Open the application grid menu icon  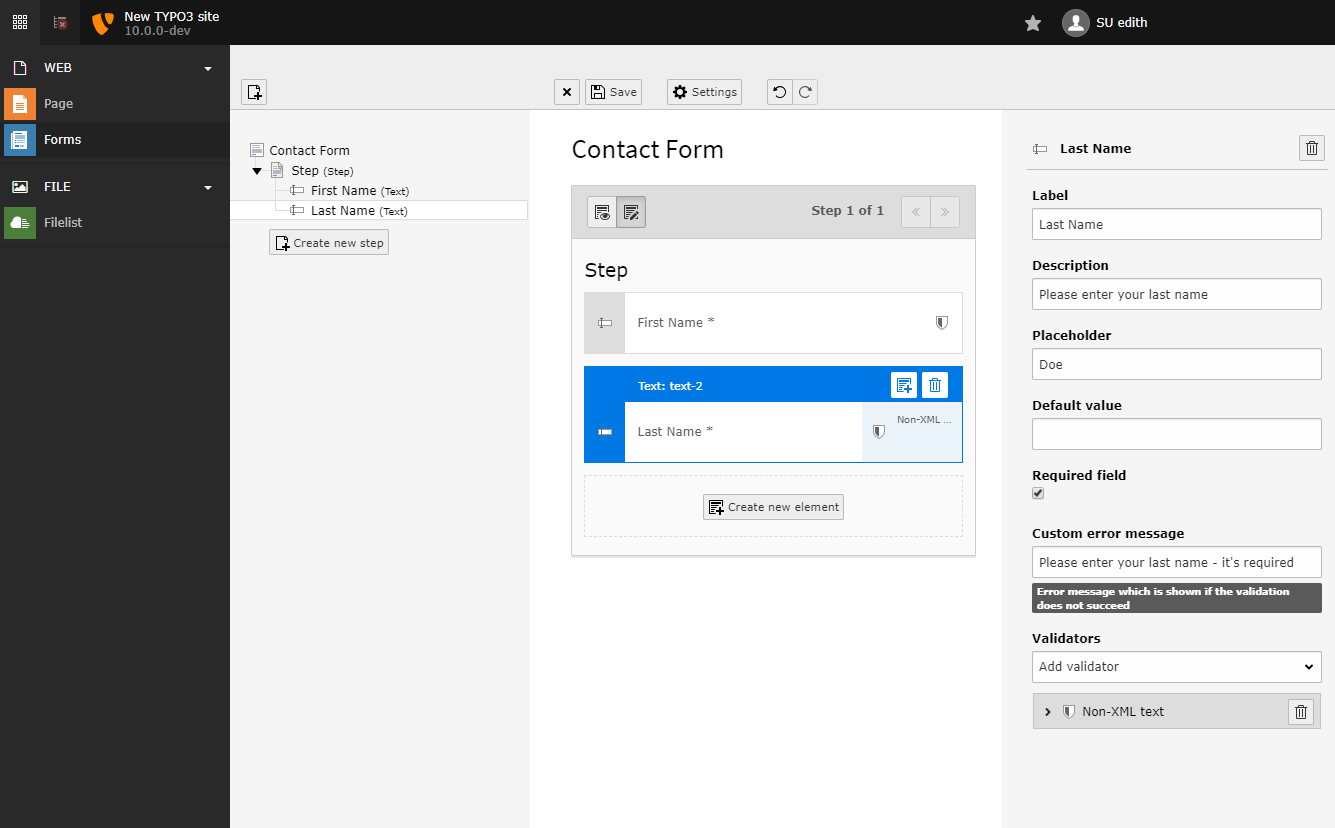19,22
